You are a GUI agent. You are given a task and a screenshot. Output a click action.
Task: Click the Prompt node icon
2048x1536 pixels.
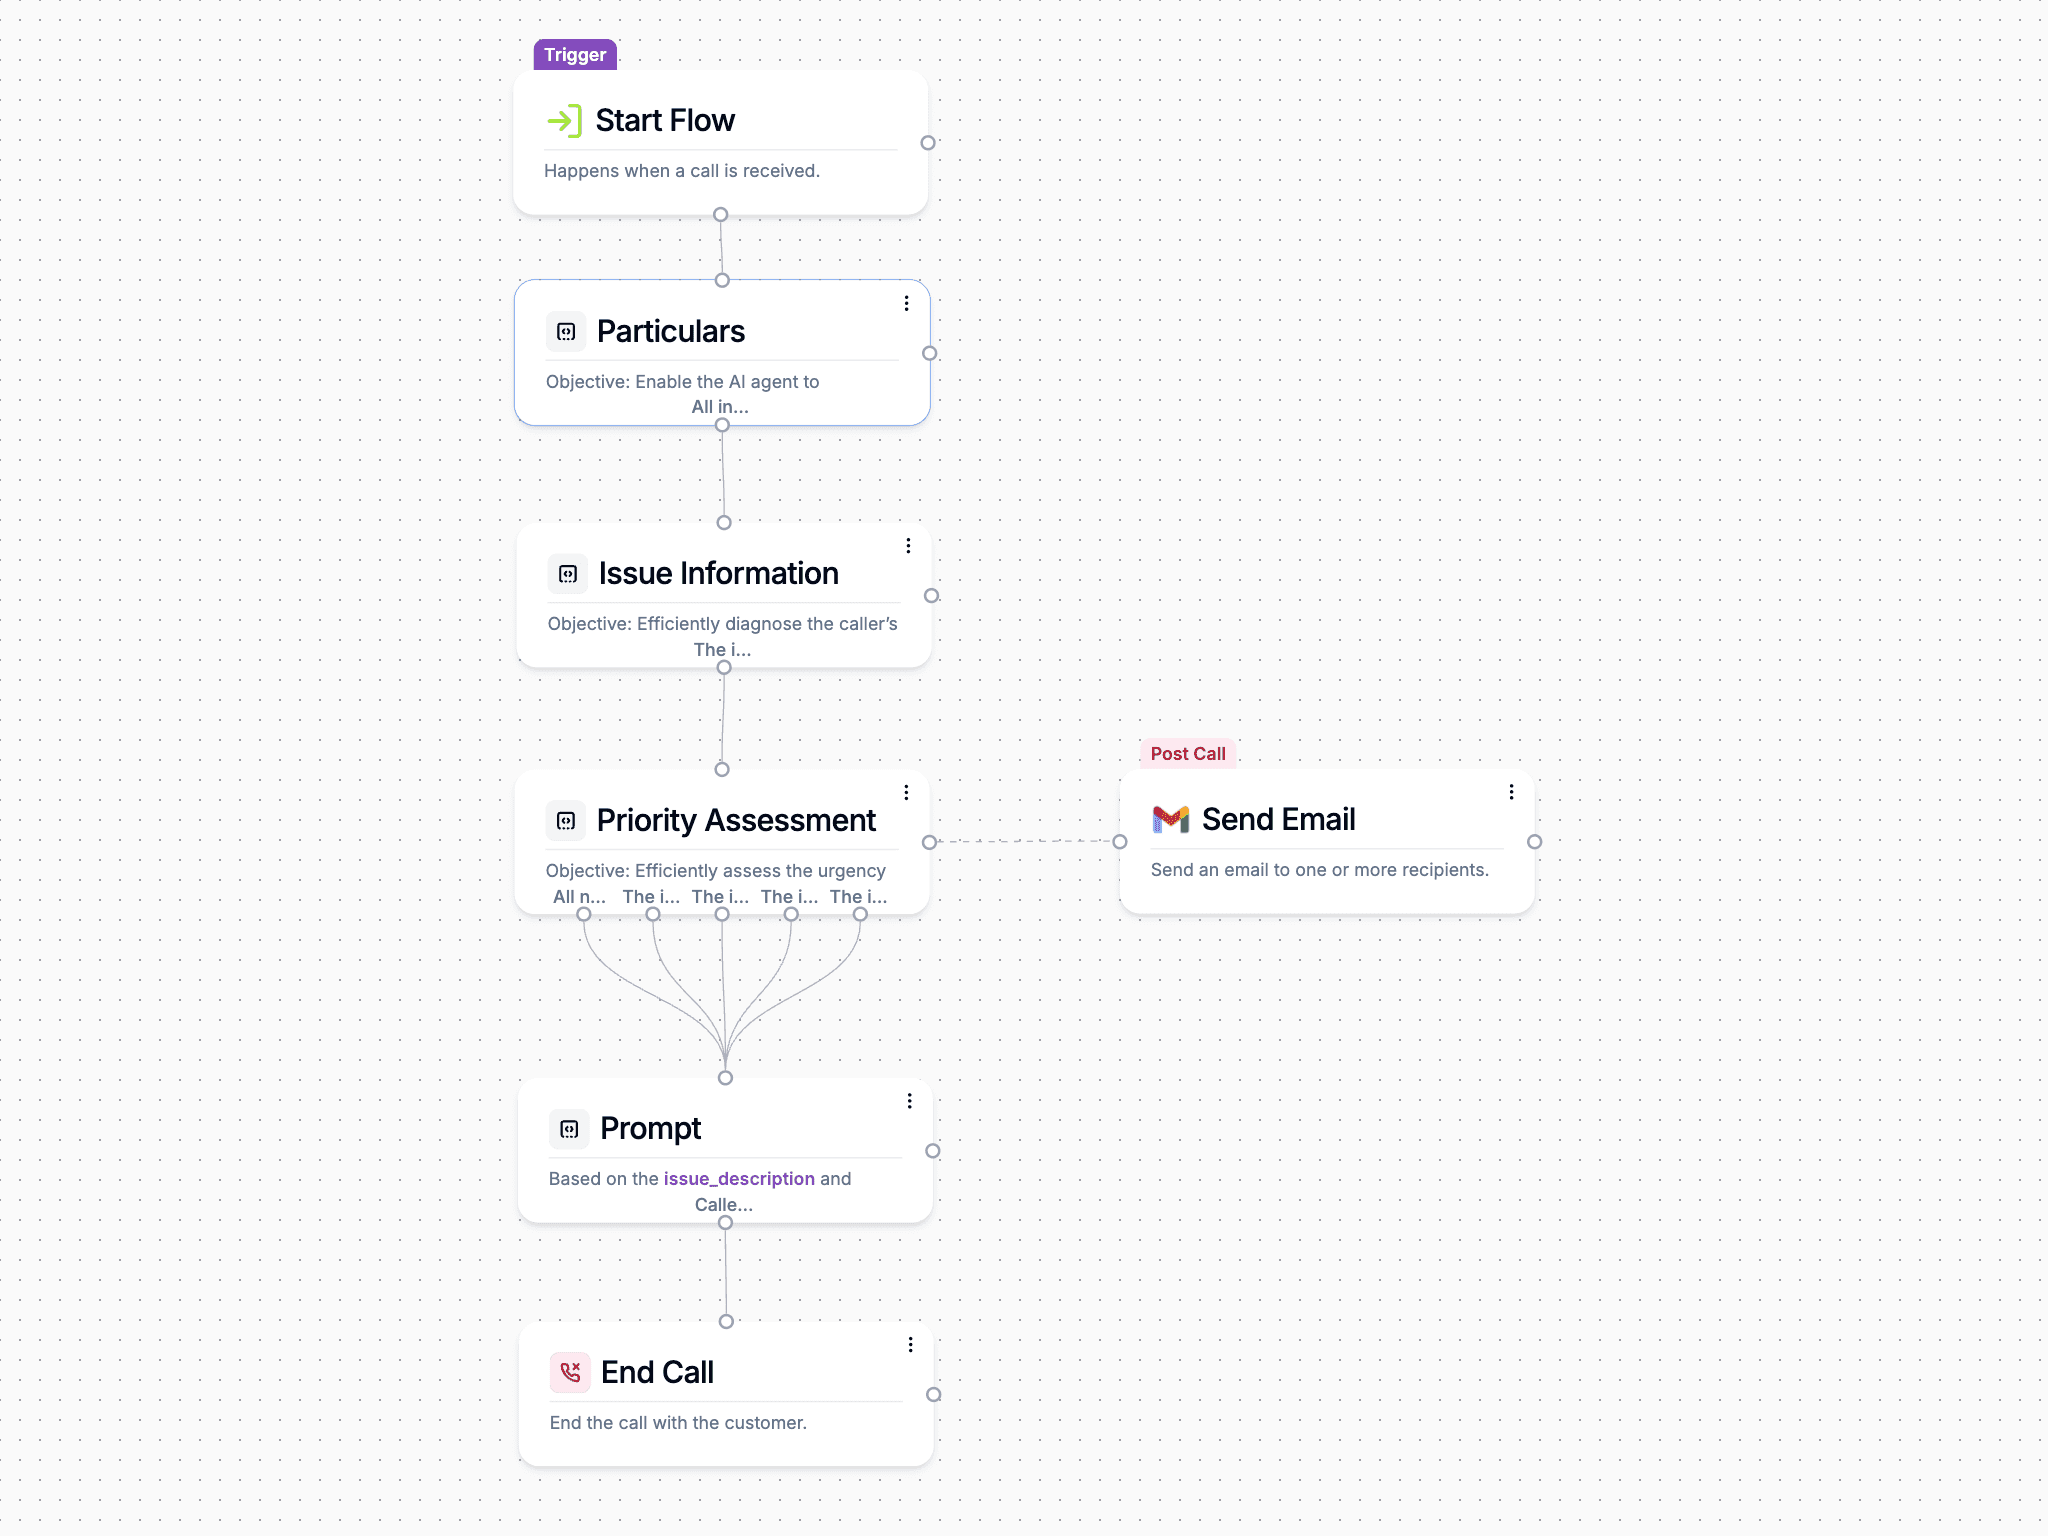point(569,1128)
